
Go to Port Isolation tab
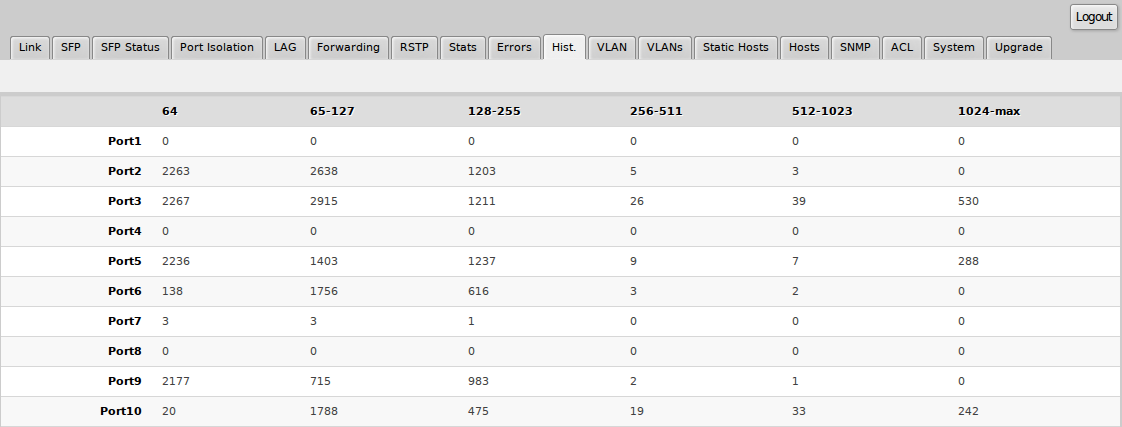tap(217, 48)
